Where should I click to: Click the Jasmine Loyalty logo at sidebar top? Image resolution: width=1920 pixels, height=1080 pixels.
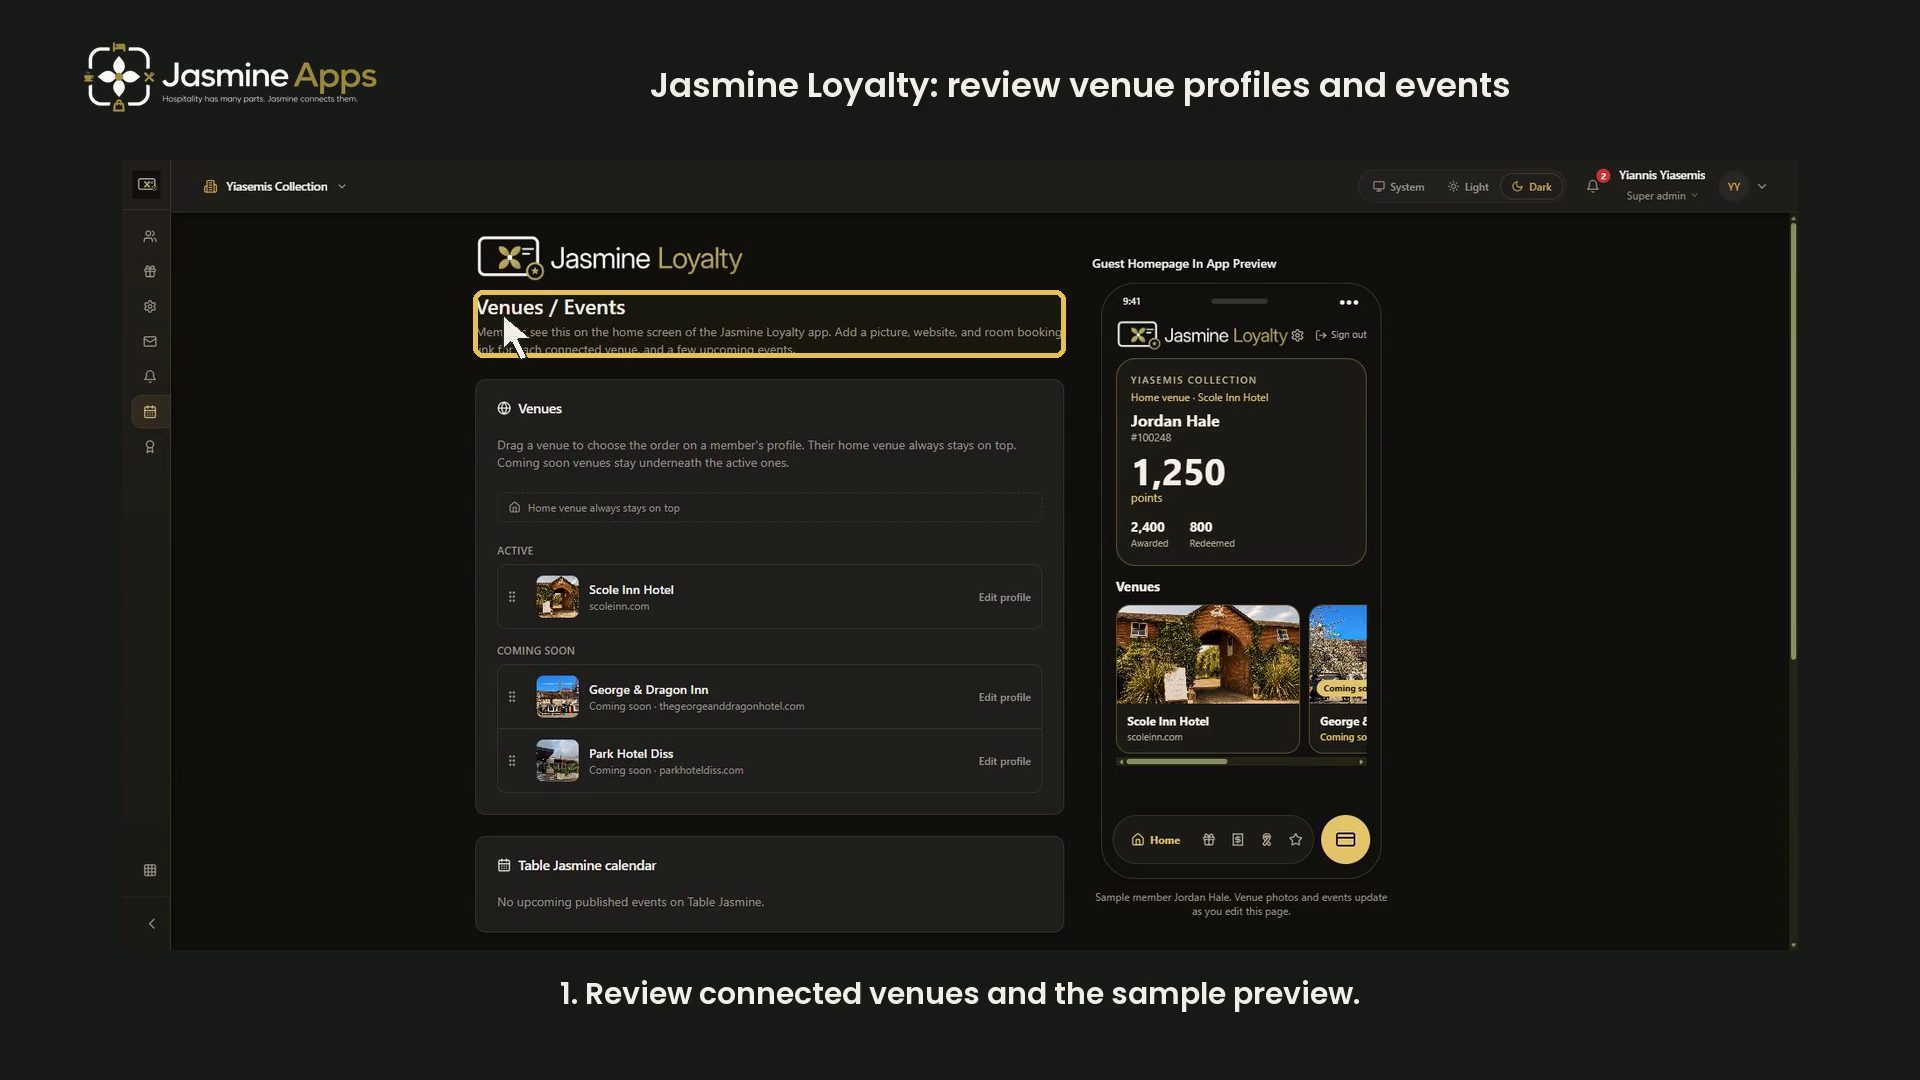tap(147, 184)
